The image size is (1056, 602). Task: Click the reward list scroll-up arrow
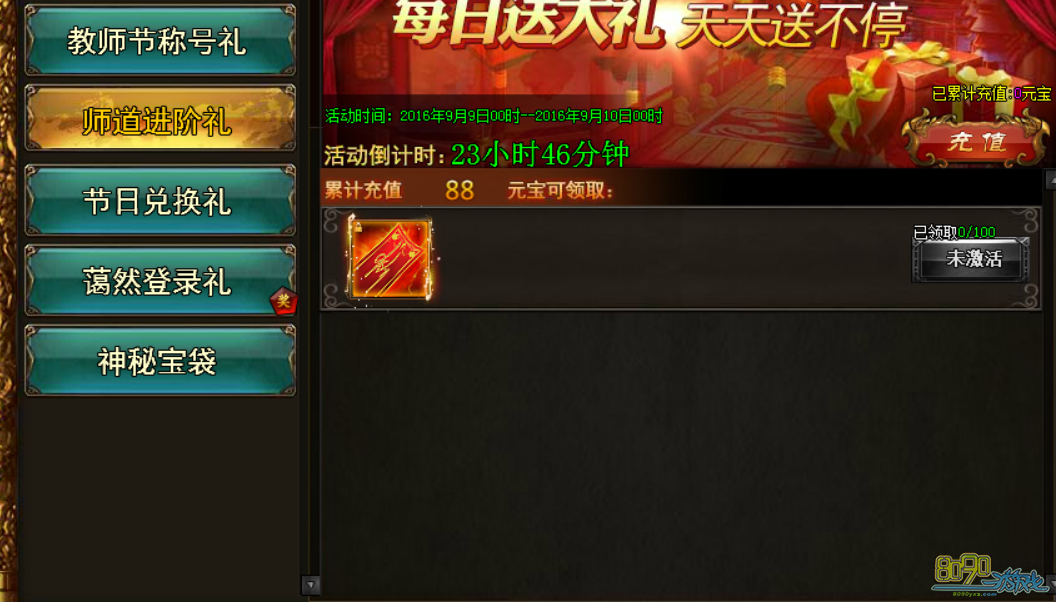point(1051,179)
